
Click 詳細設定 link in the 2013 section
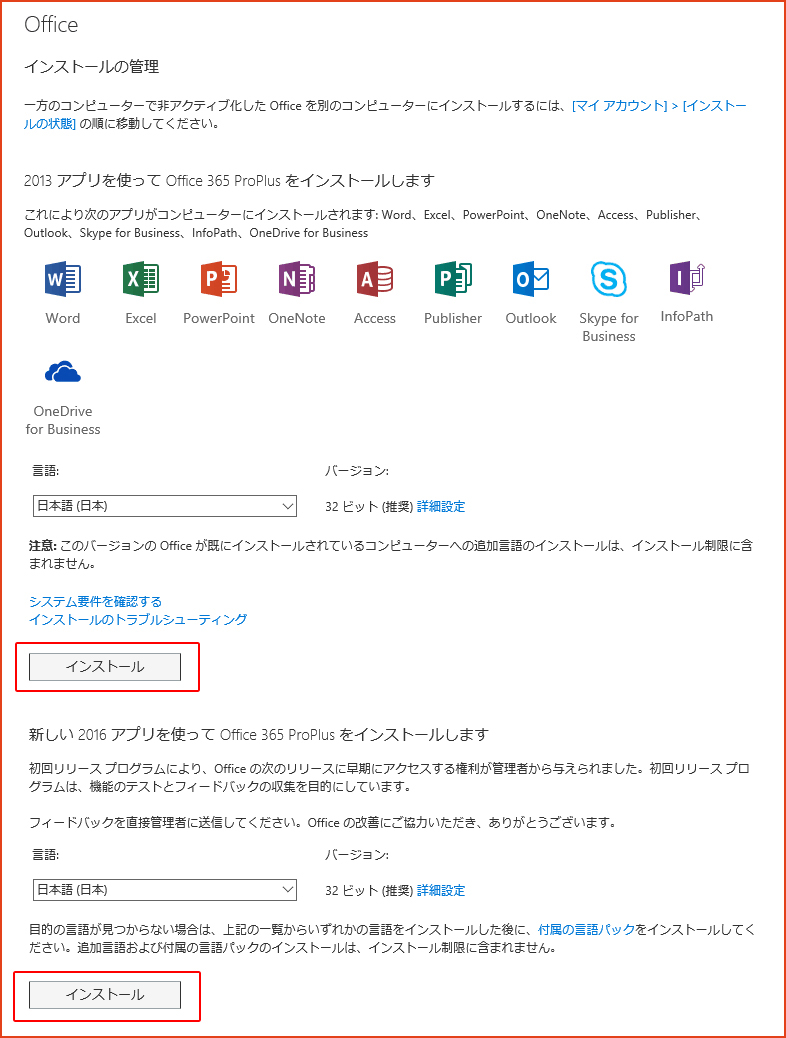click(441, 506)
